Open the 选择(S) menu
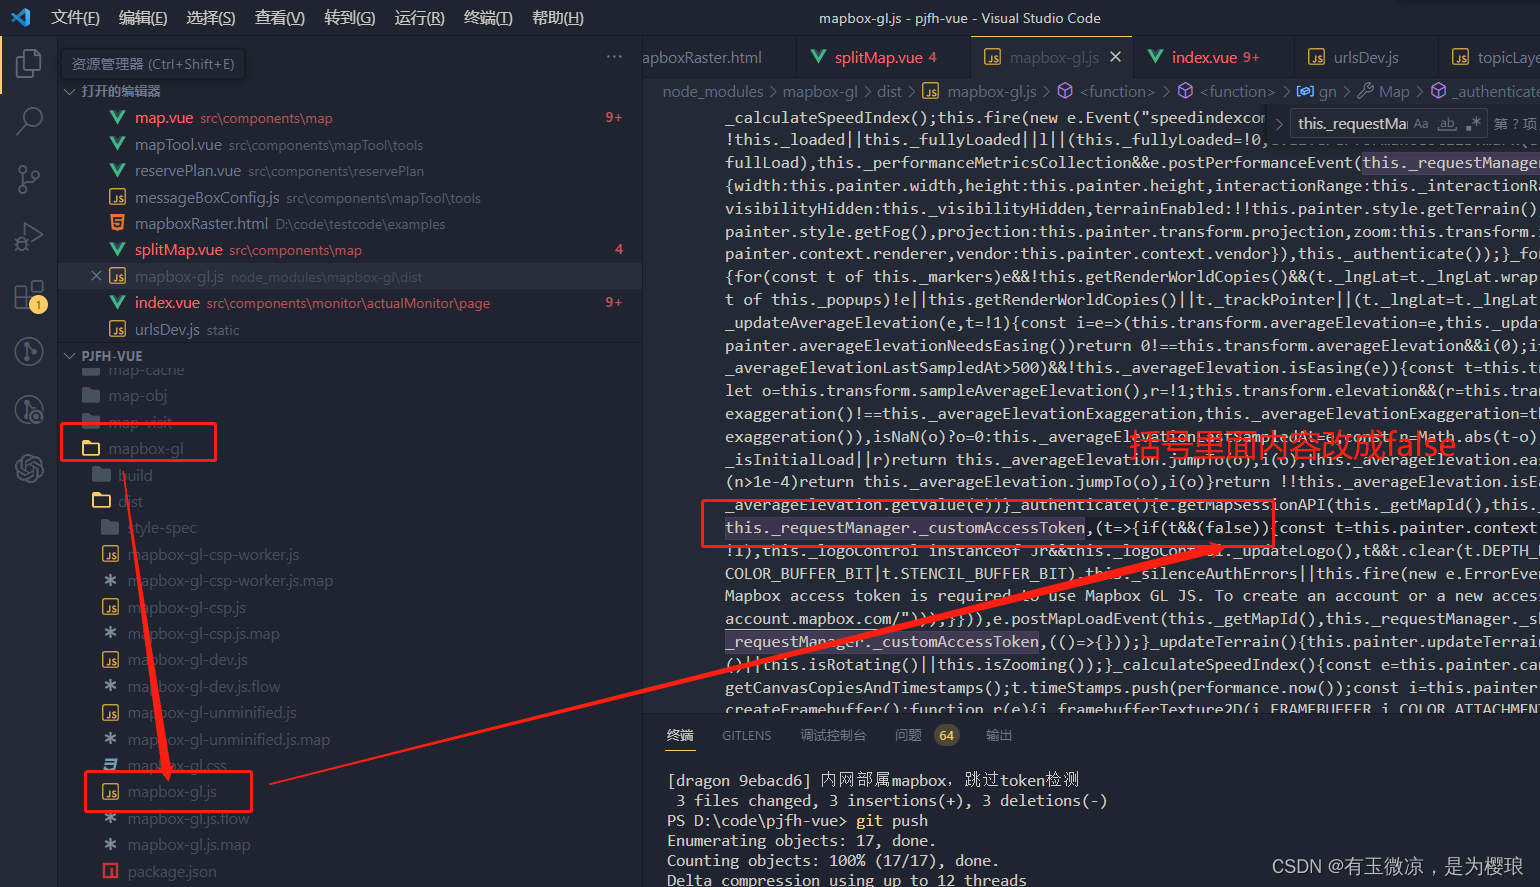 (211, 18)
